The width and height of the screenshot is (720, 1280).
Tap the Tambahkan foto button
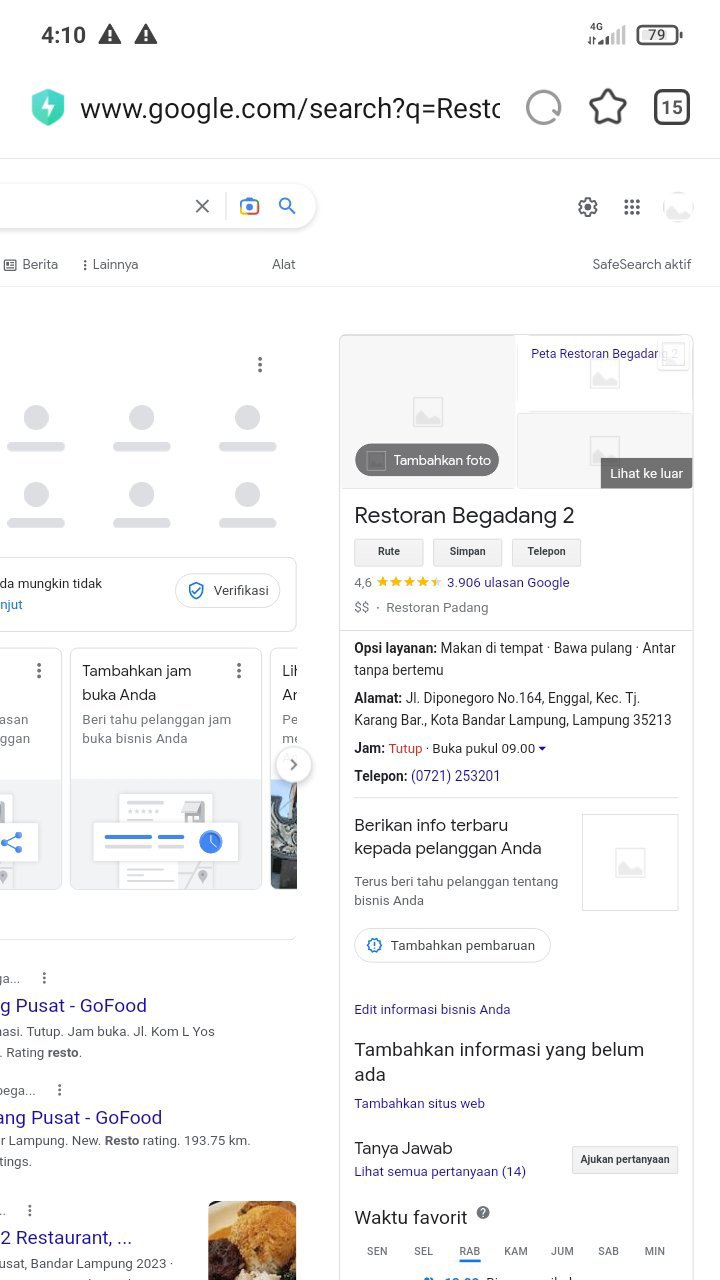[x=427, y=460]
